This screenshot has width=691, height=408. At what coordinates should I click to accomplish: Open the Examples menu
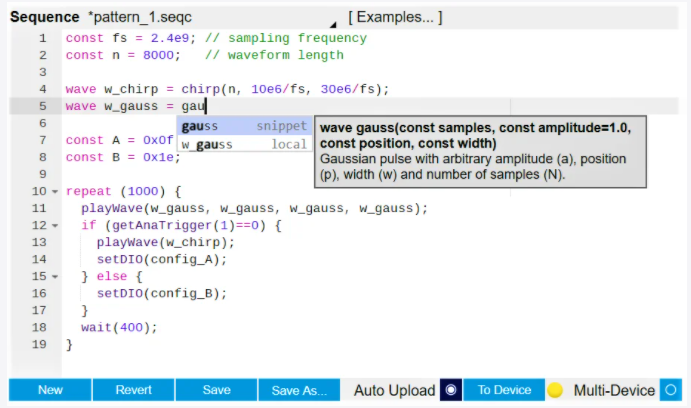click(395, 18)
